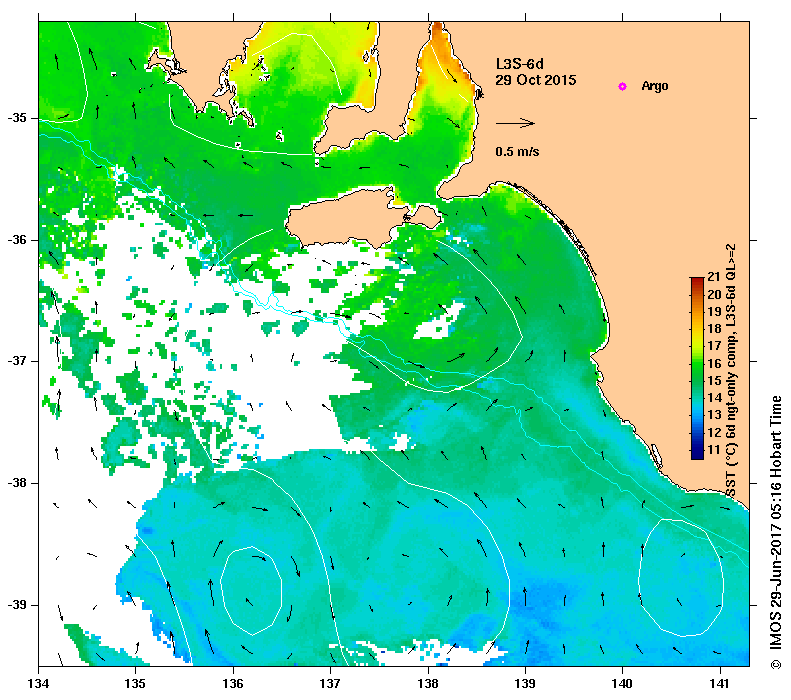
Task: Click the magenta Argo marker symbol
Action: click(x=623, y=86)
